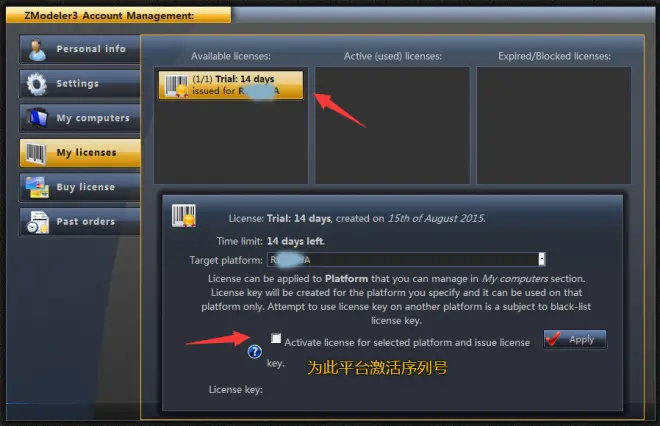Screen dimensions: 660x426
Task: Click the Active (used) licenses list area
Action: pos(392,125)
